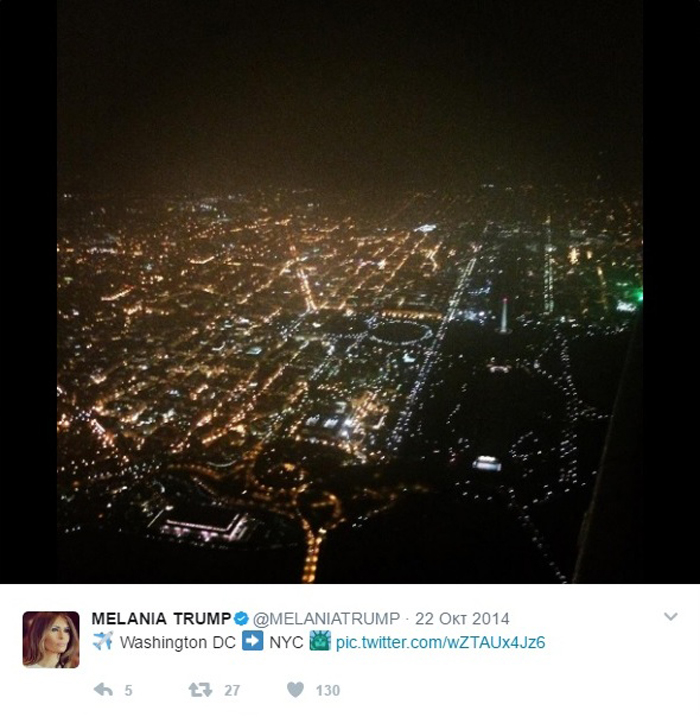
Task: Open the tweet's 22 Окт 2014 timestamp
Action: coord(462,619)
